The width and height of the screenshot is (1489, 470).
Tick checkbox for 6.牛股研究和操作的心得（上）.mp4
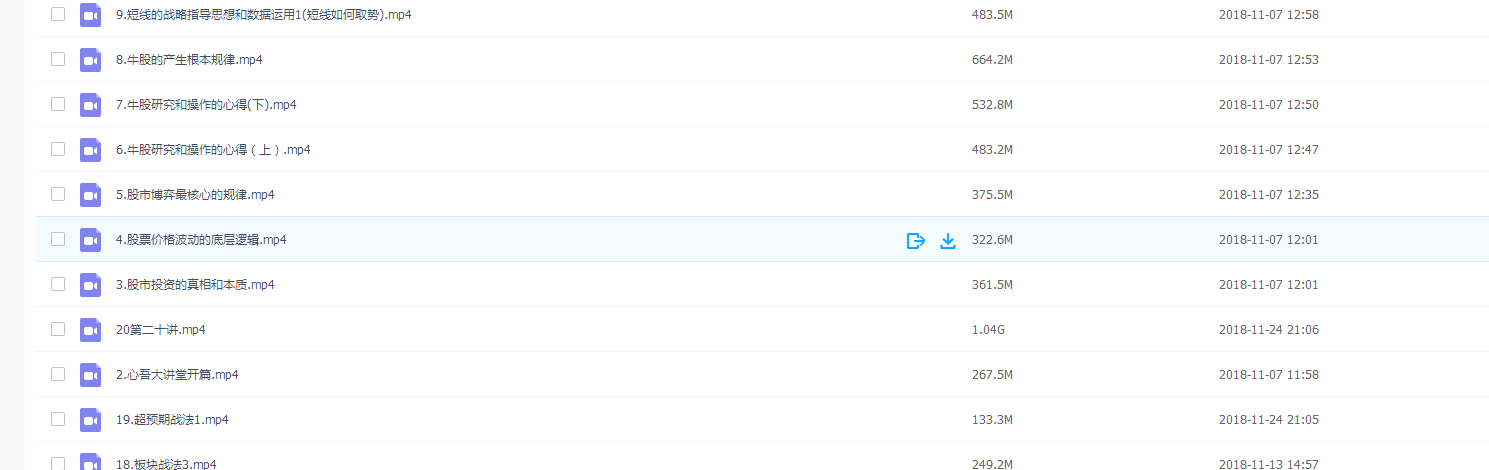(x=58, y=149)
